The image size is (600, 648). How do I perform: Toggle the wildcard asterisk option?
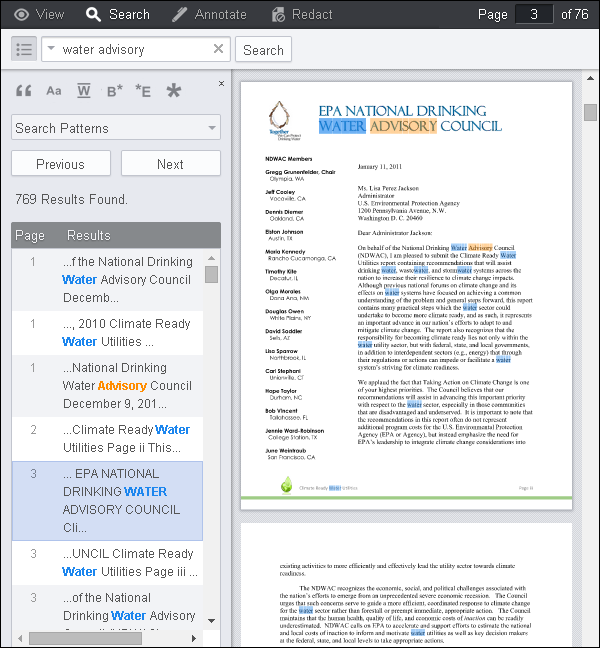pos(174,91)
